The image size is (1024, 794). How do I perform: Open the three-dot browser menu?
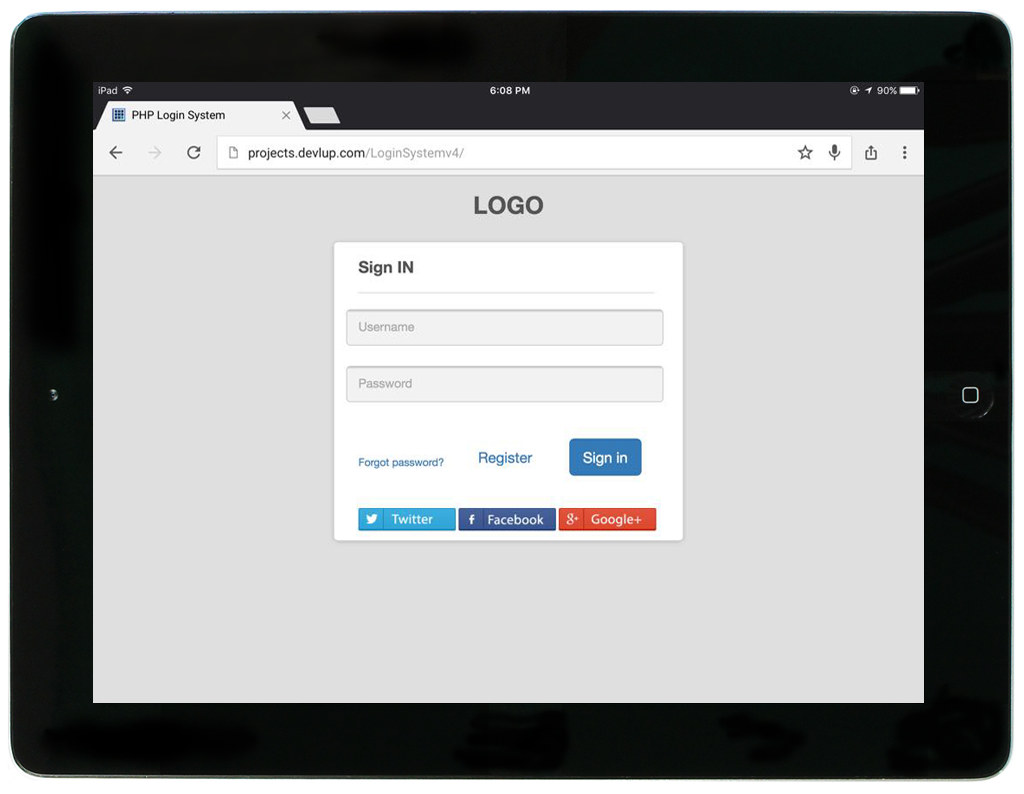(904, 153)
